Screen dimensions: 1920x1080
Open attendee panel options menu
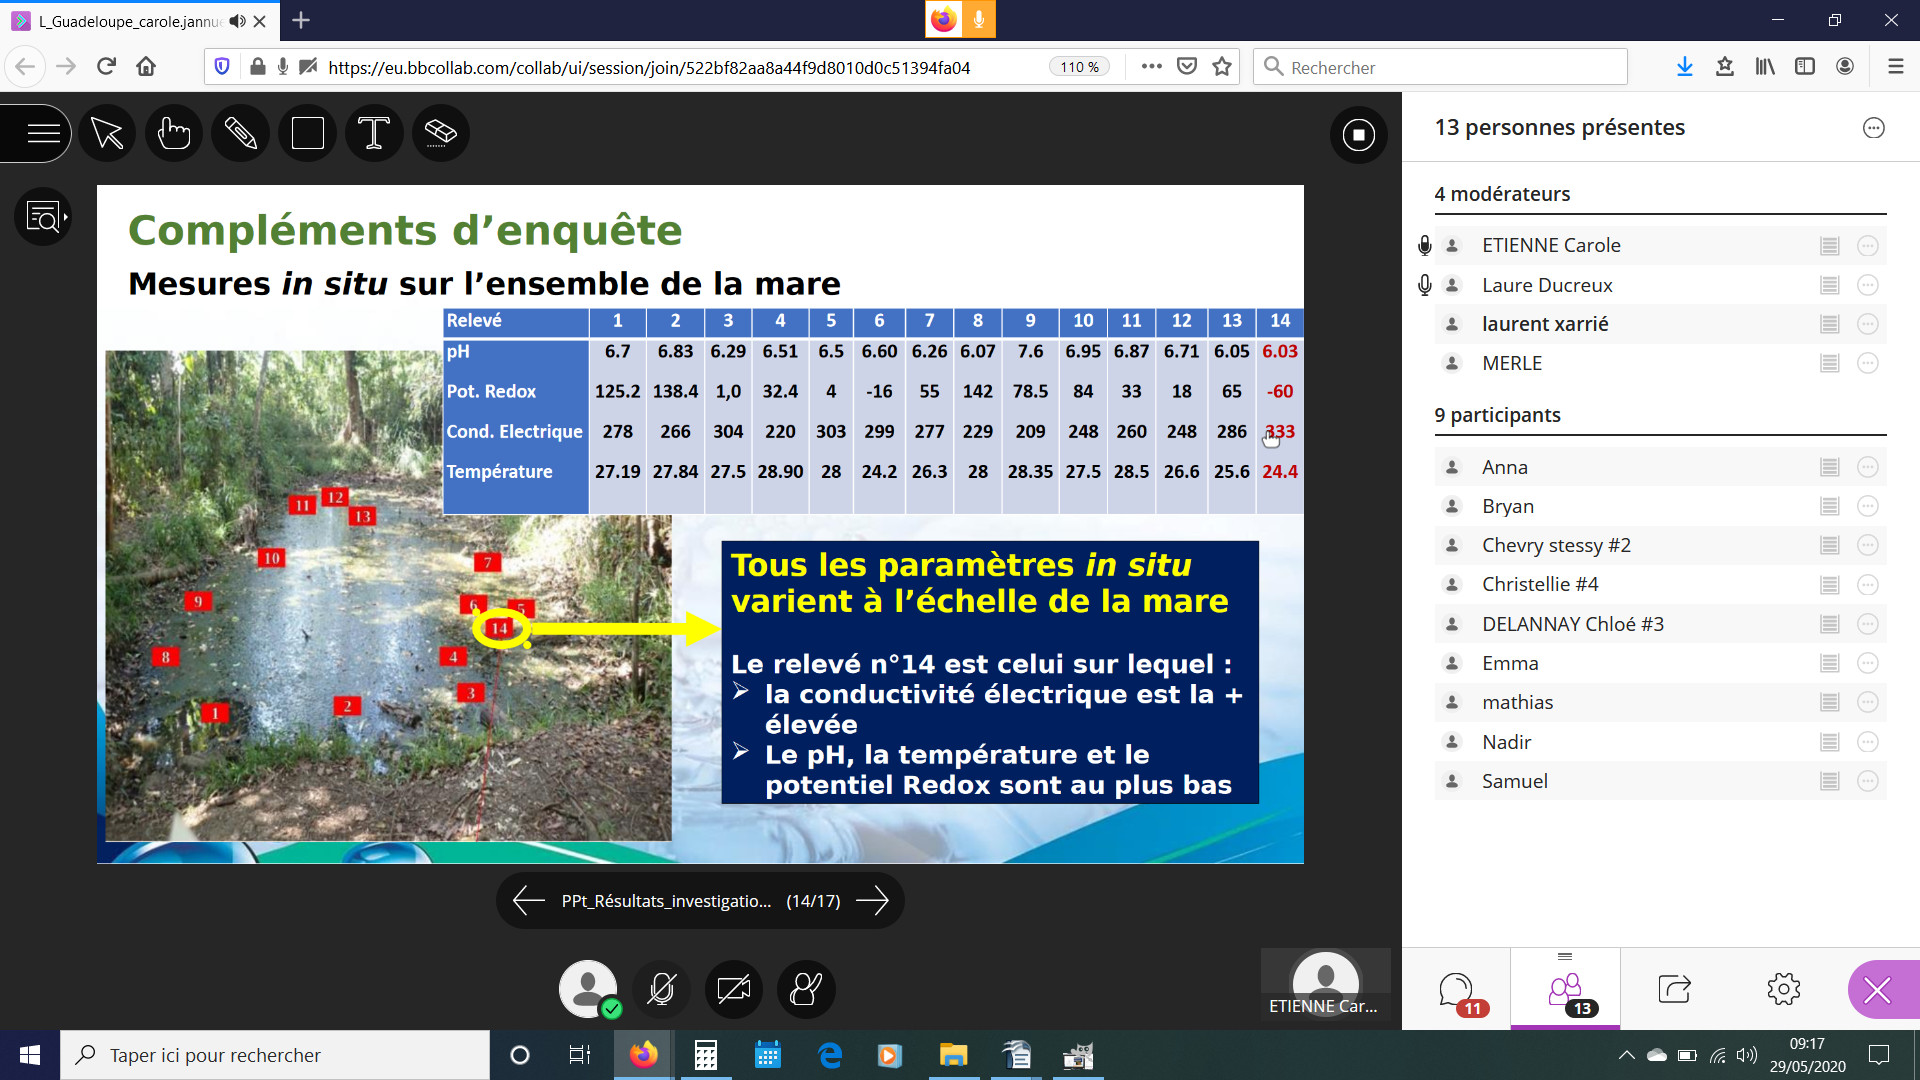tap(1873, 128)
